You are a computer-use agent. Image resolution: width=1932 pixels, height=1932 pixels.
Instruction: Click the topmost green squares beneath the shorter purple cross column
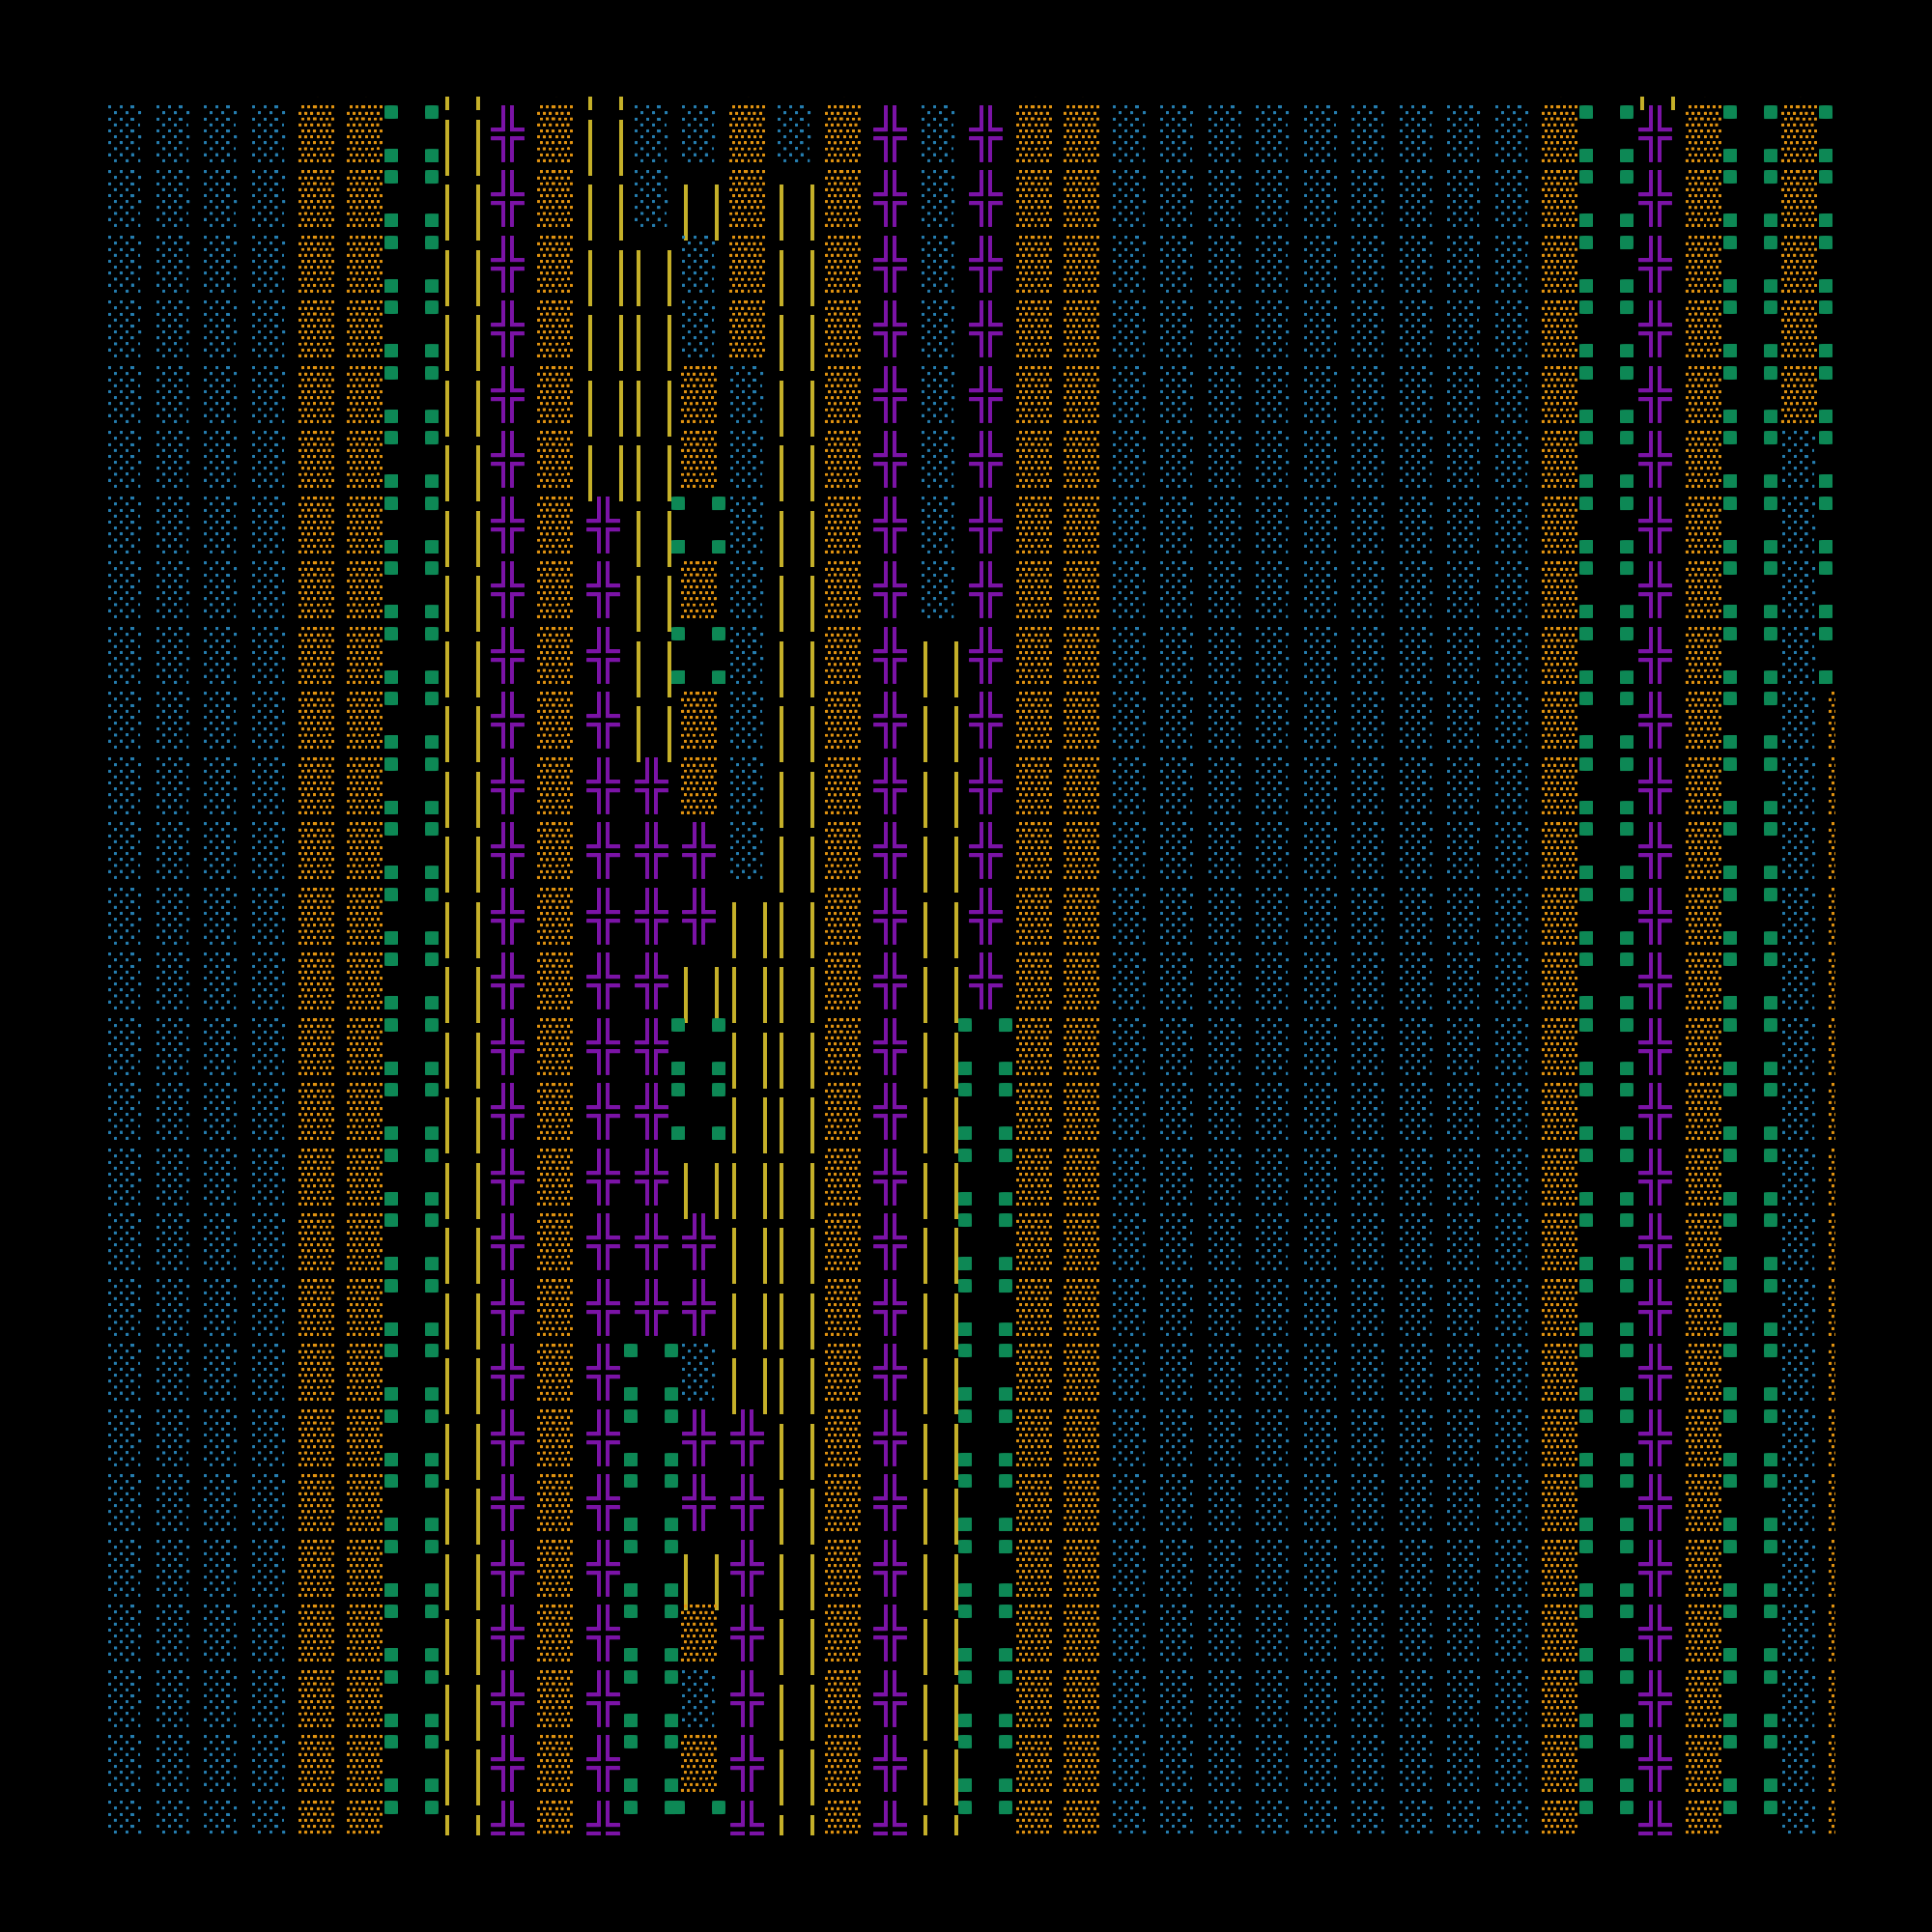985,1046
